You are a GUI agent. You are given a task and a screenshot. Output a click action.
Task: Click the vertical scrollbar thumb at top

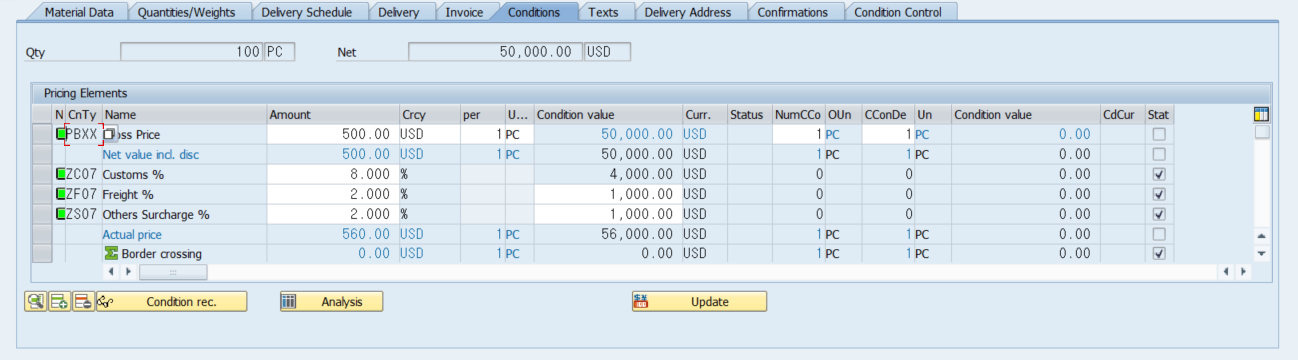click(1262, 132)
